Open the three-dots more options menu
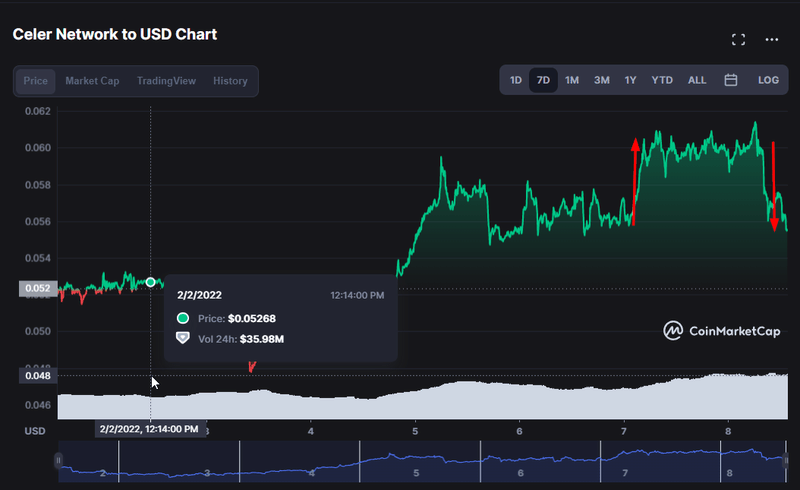This screenshot has width=800, height=490. coord(772,40)
